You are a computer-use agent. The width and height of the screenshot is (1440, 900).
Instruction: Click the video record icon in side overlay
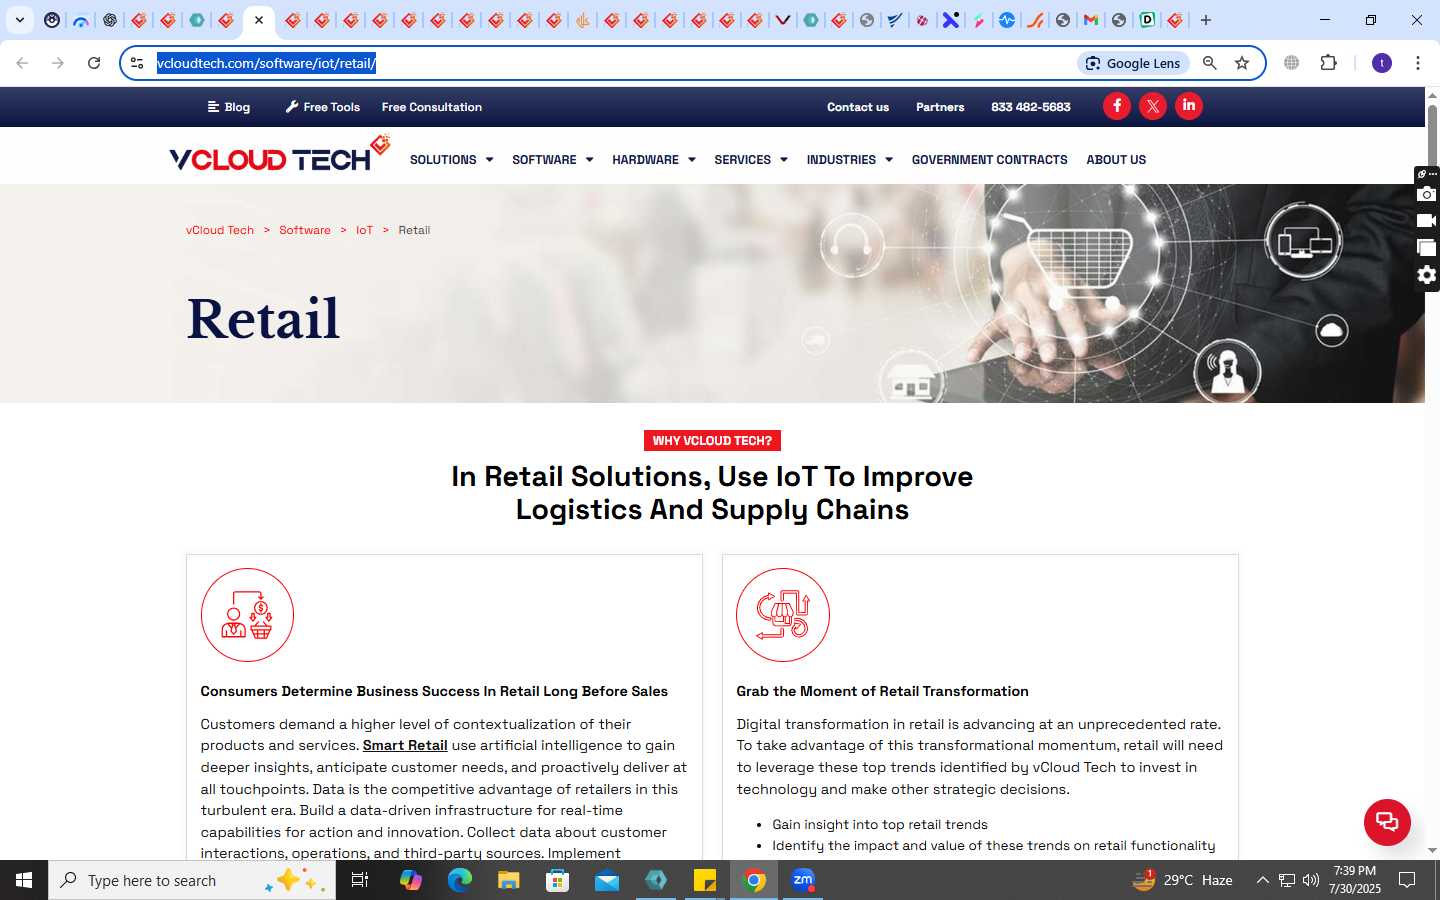[x=1427, y=221]
